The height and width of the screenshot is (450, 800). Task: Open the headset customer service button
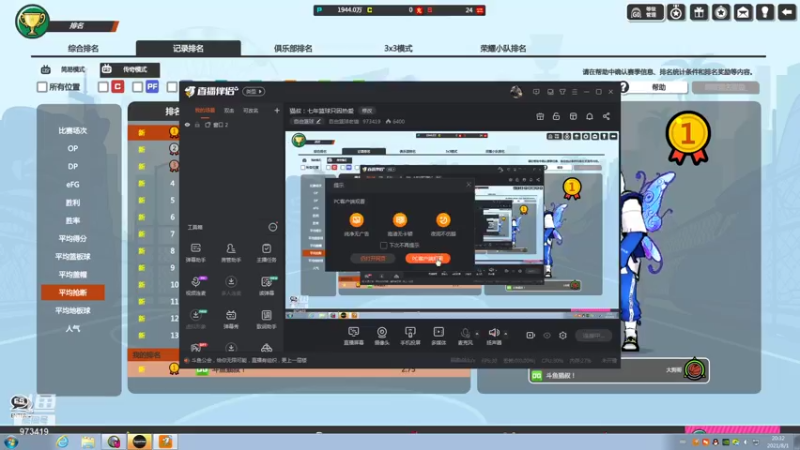pyautogui.click(x=645, y=12)
